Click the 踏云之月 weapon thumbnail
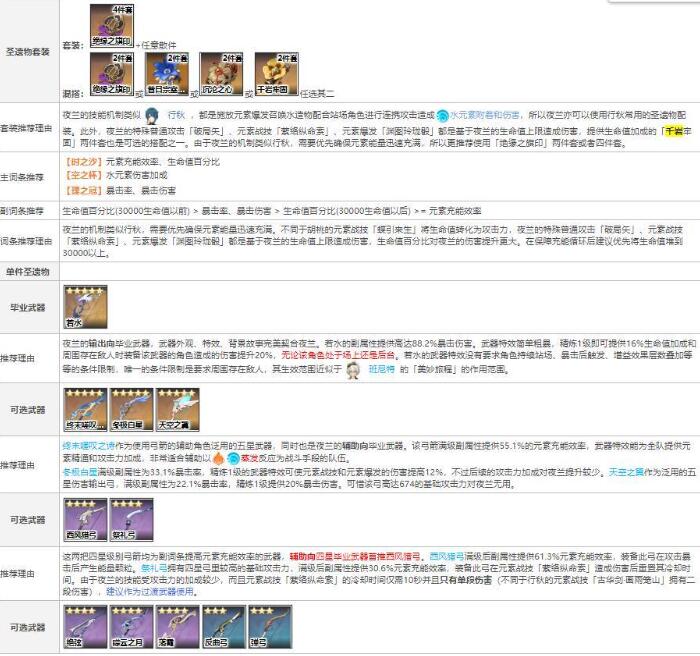 126,627
